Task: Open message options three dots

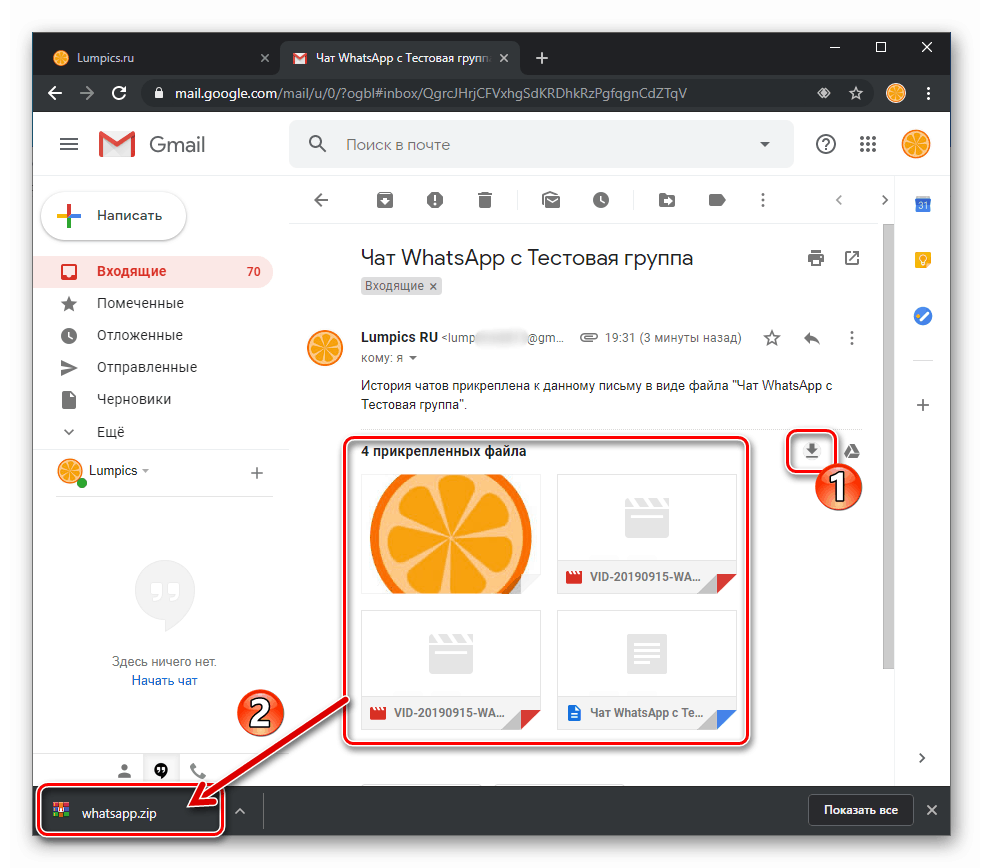Action: (851, 338)
